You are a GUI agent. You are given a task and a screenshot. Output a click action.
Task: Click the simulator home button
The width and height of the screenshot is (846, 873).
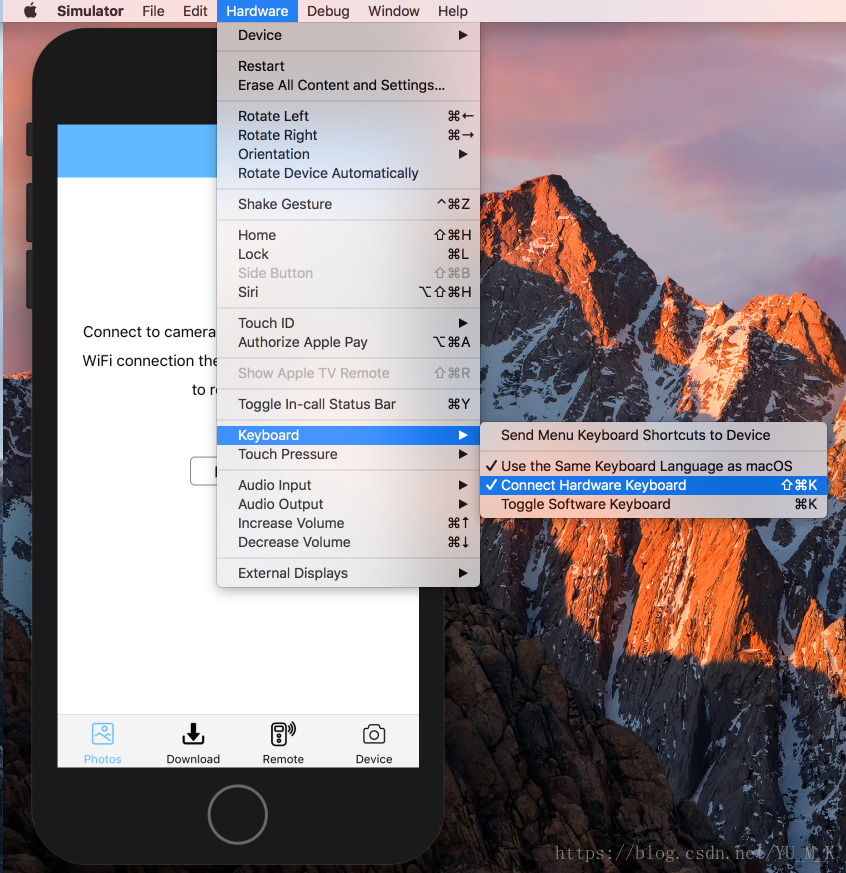pyautogui.click(x=238, y=814)
